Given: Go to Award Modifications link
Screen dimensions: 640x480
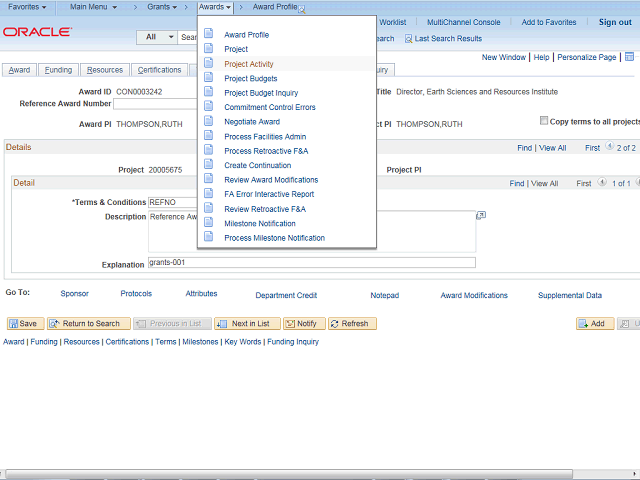Looking at the screenshot, I should click(x=474, y=295).
